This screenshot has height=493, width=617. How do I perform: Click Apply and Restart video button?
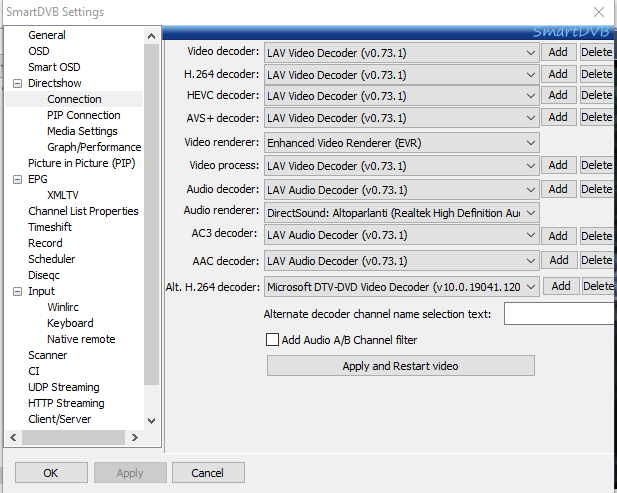[401, 366]
